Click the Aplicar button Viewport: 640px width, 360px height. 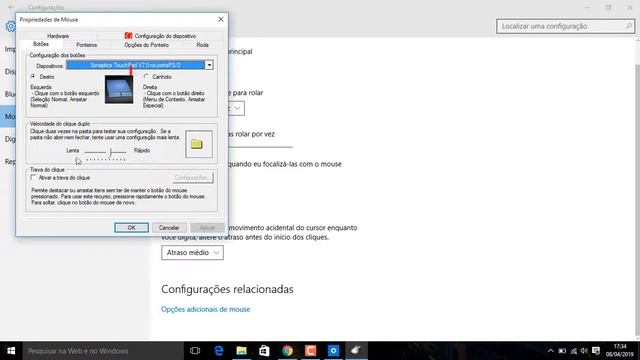pos(207,227)
